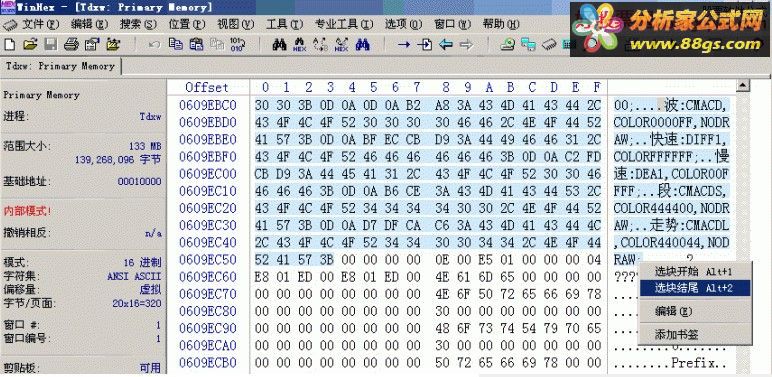Click the grayed write clipboard icon
772x377 pixels.
217,45
